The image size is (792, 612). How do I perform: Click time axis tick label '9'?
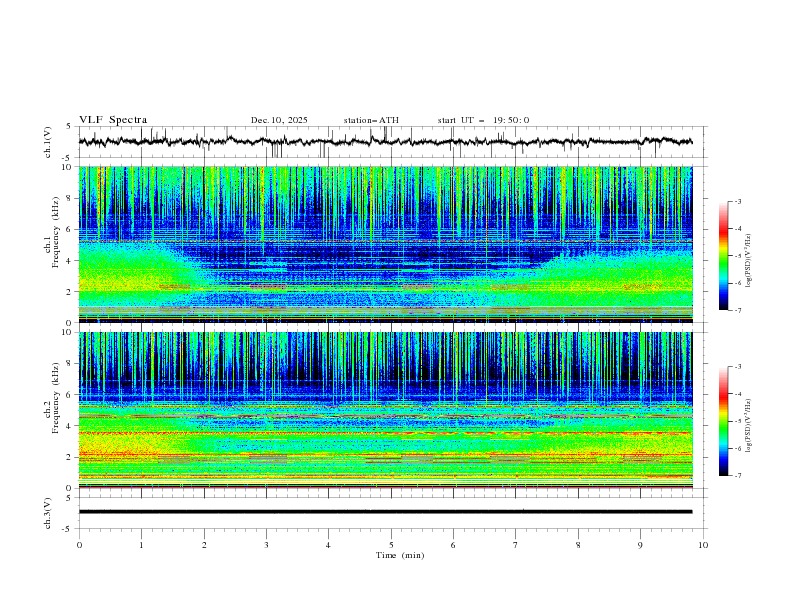[640, 545]
